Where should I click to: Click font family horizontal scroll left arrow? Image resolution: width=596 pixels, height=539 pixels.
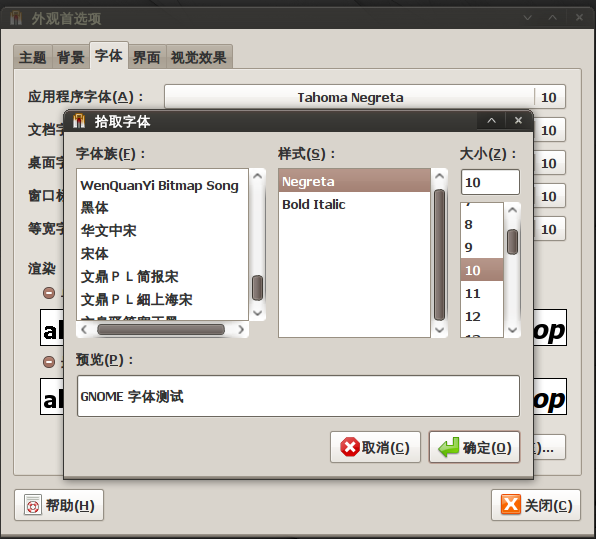[84, 329]
